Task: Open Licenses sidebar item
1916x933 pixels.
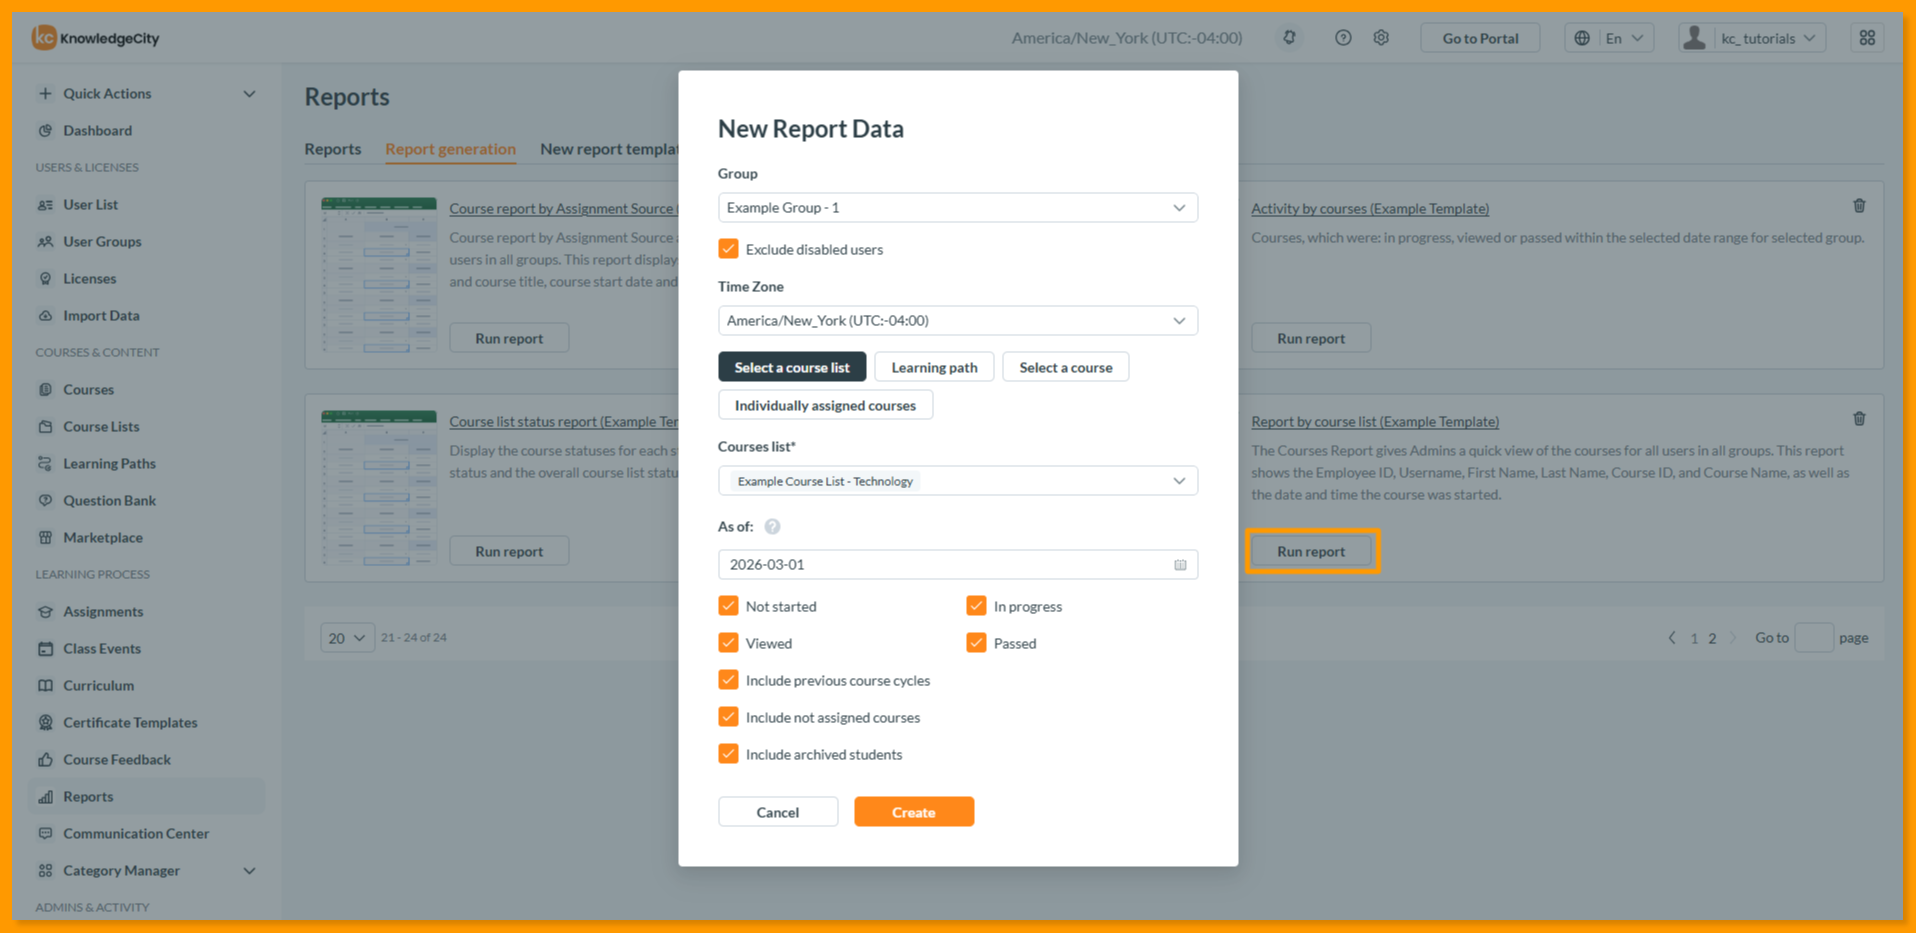Action: point(89,278)
